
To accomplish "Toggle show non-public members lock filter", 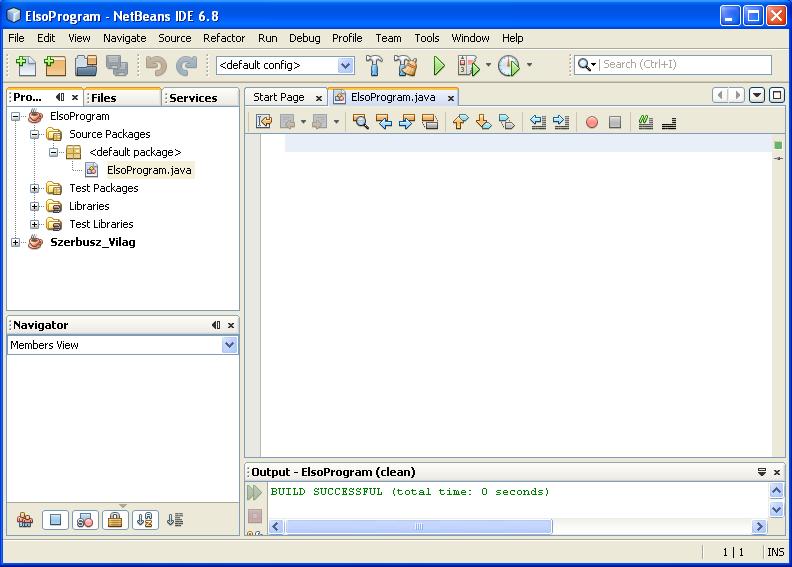I will pyautogui.click(x=115, y=520).
